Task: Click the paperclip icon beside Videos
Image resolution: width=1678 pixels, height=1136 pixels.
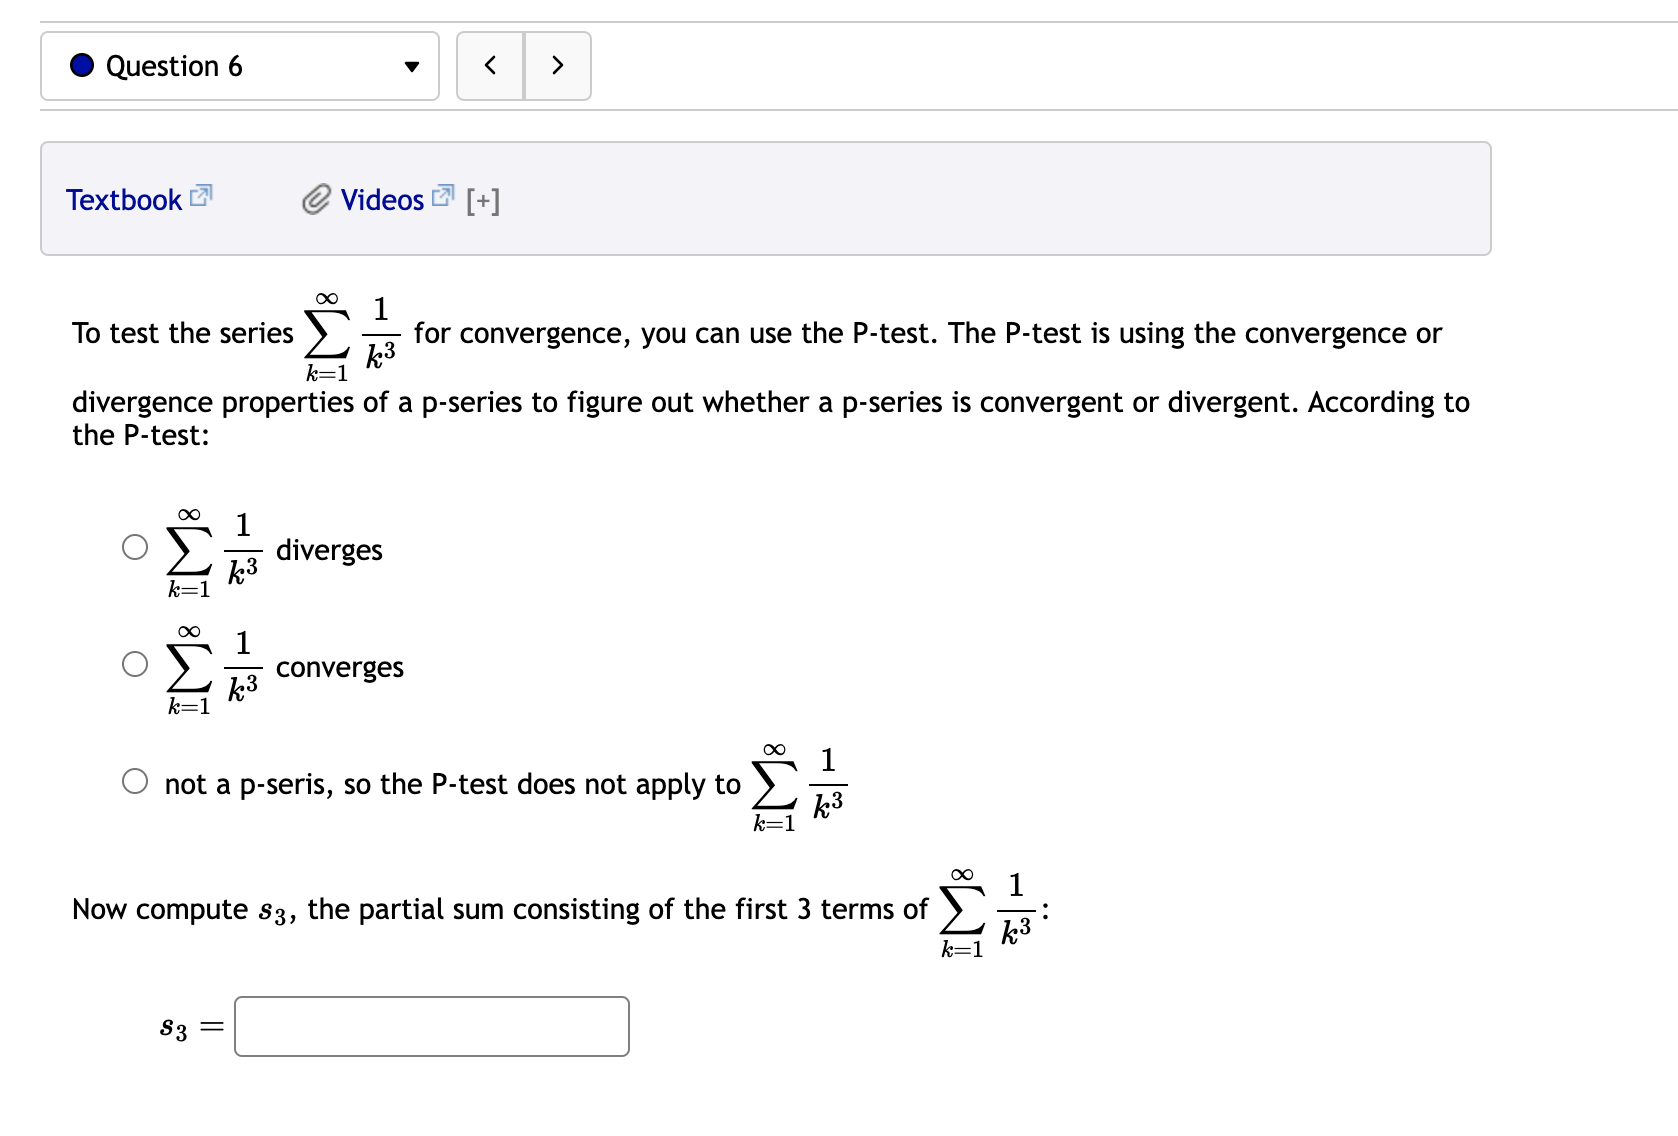Action: click(x=316, y=199)
